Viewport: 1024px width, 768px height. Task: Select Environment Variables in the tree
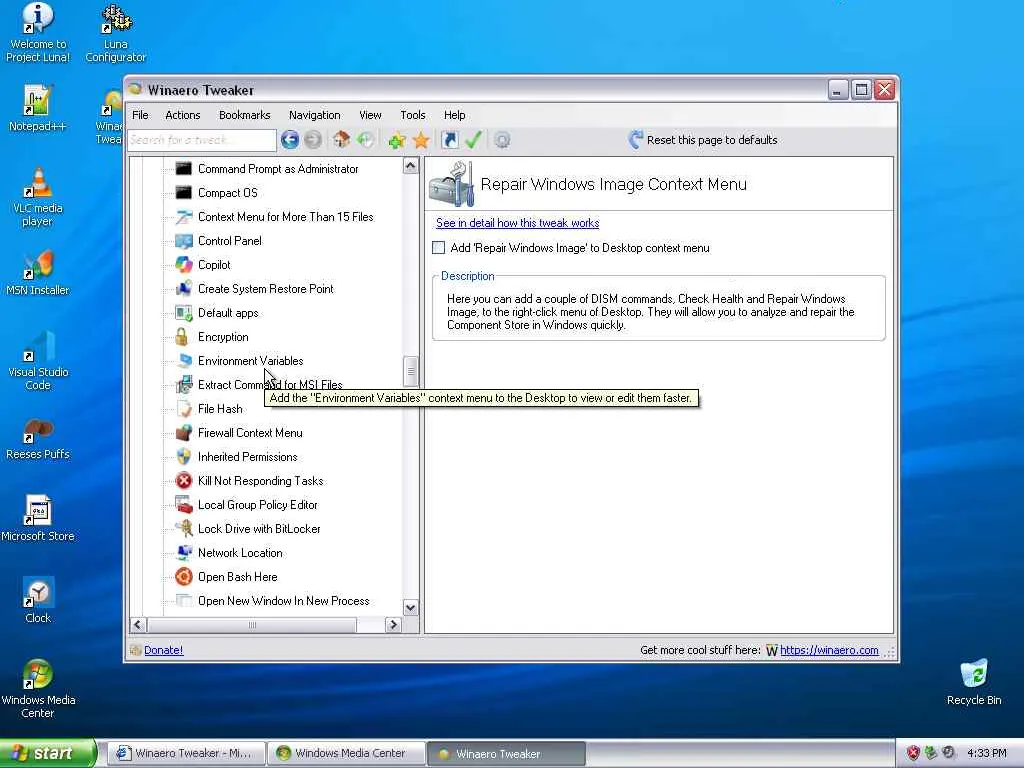(250, 360)
